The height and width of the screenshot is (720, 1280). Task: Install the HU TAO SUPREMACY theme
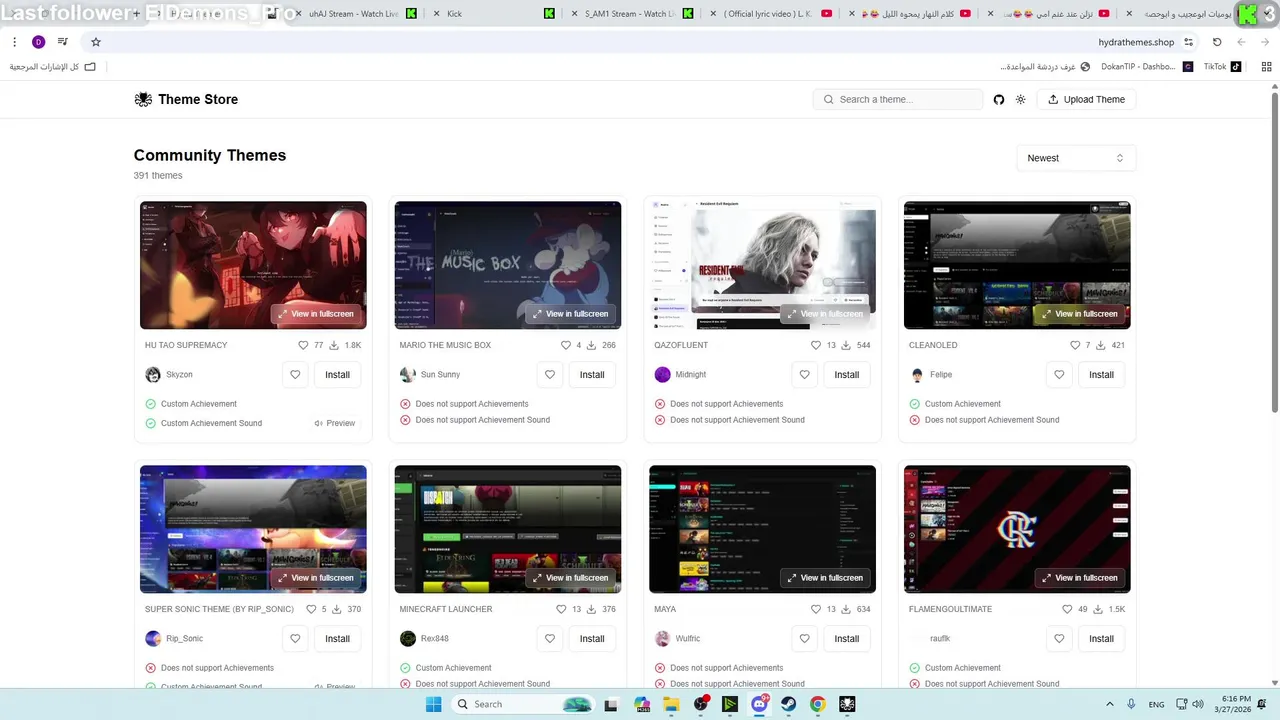(x=337, y=374)
